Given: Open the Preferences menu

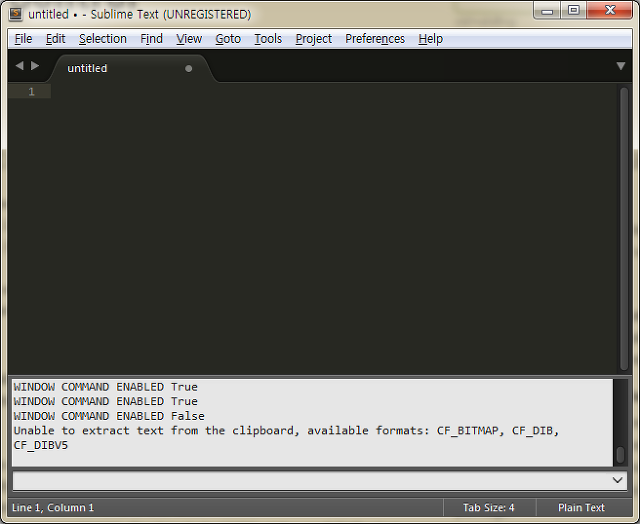Looking at the screenshot, I should pyautogui.click(x=375, y=39).
